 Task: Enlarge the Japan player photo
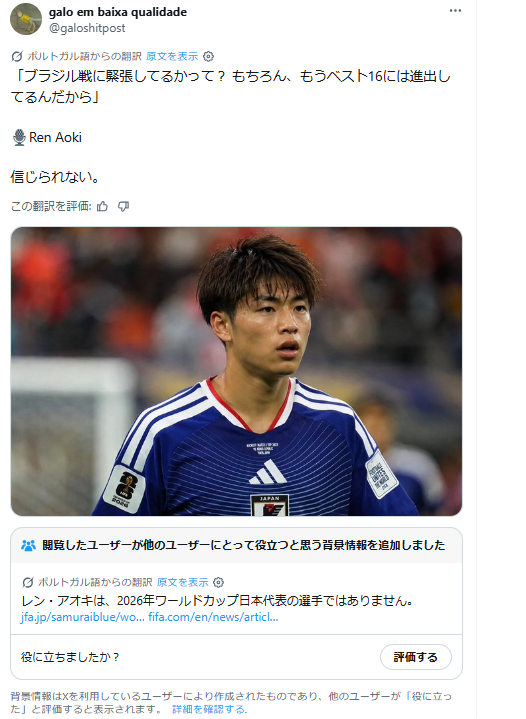pyautogui.click(x=236, y=371)
